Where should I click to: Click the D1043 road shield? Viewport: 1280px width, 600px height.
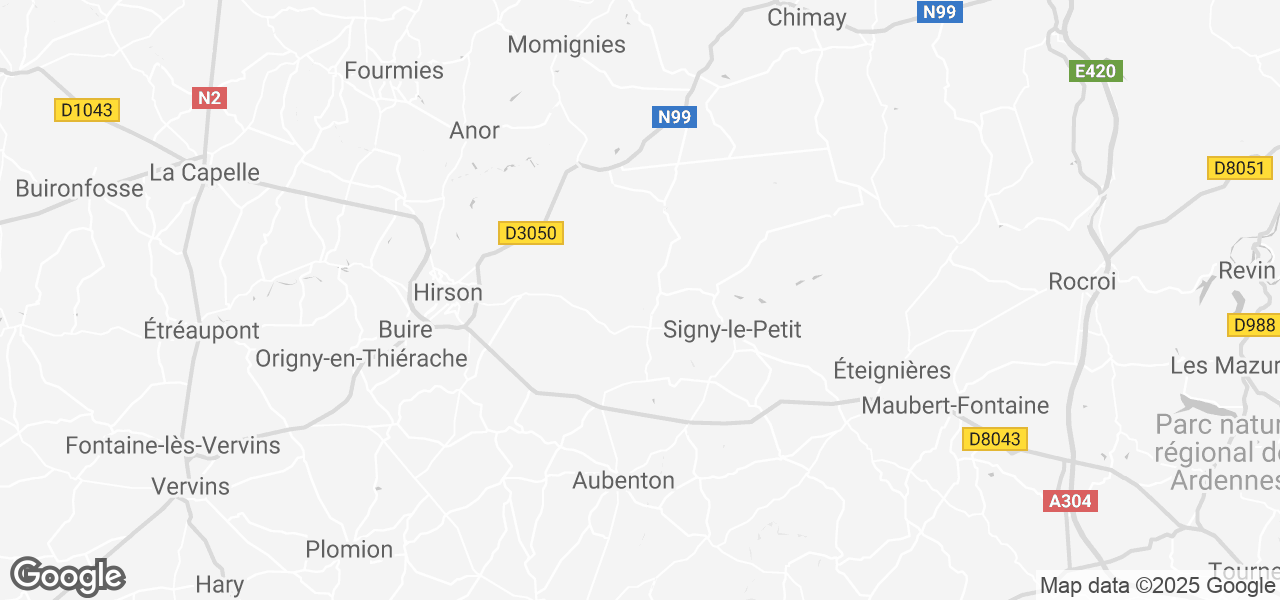point(87,110)
